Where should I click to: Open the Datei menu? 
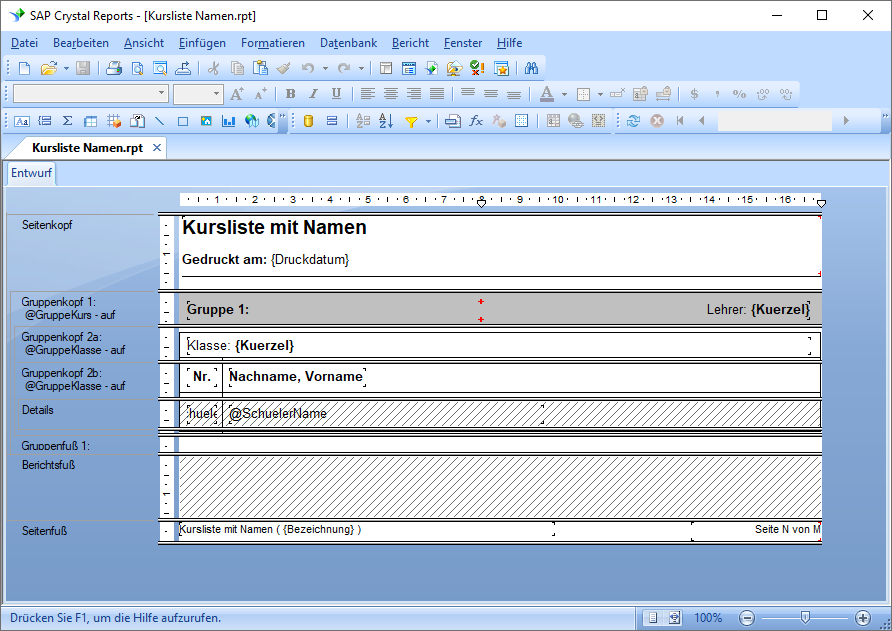pos(24,43)
